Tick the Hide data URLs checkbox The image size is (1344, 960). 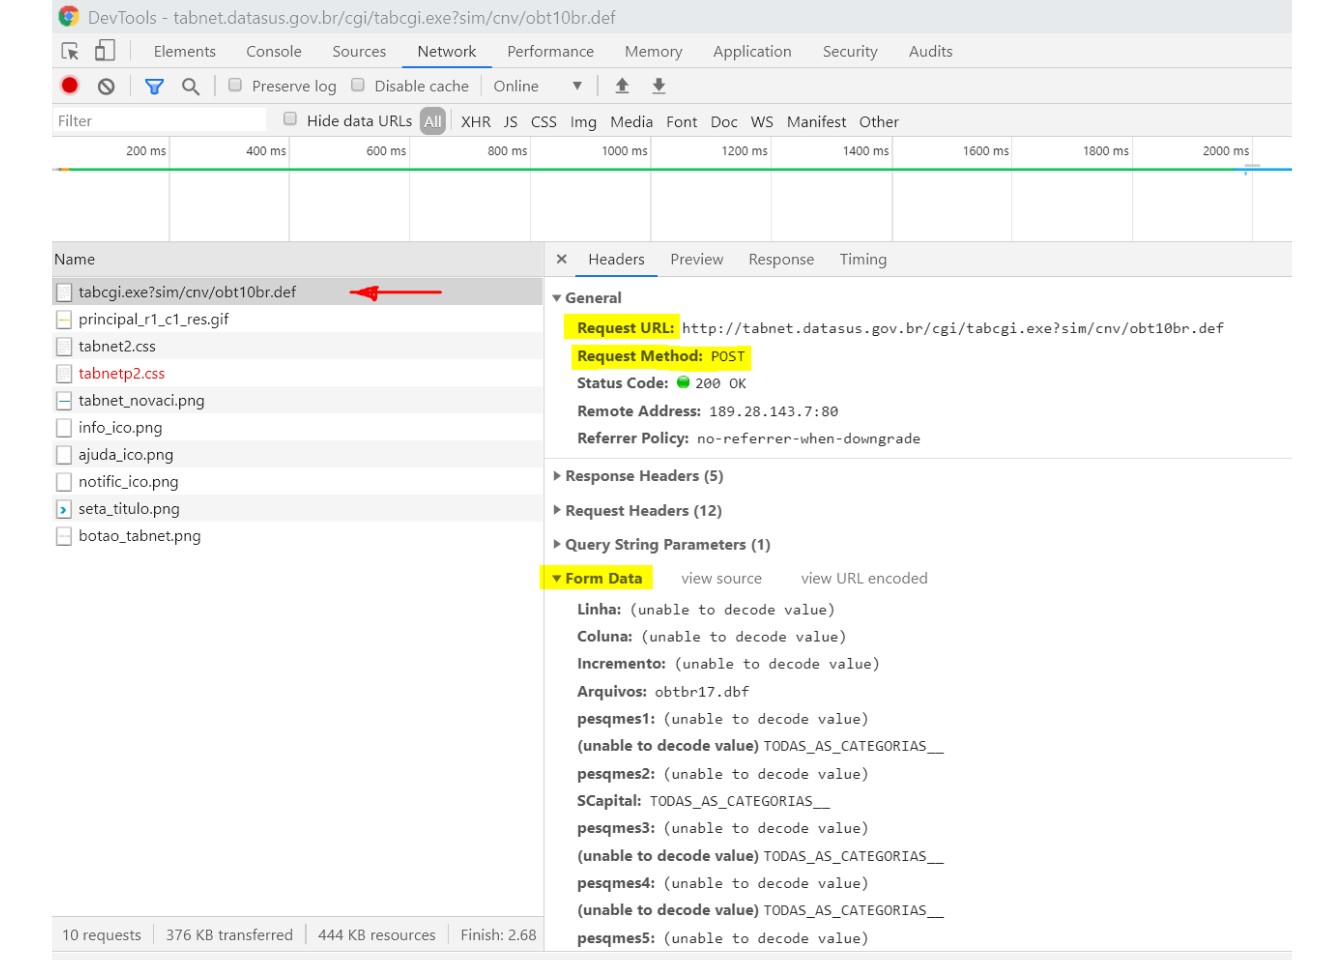(290, 119)
